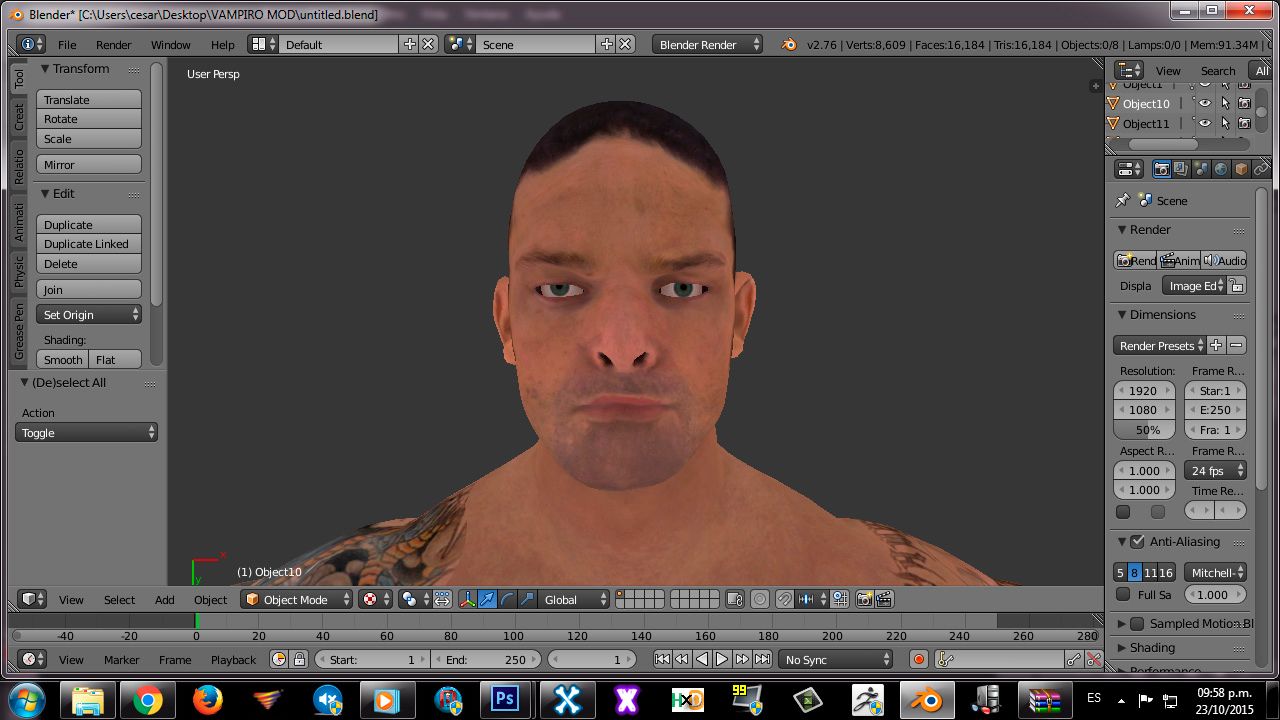Open the Help menu
The width and height of the screenshot is (1280, 720).
pos(223,45)
